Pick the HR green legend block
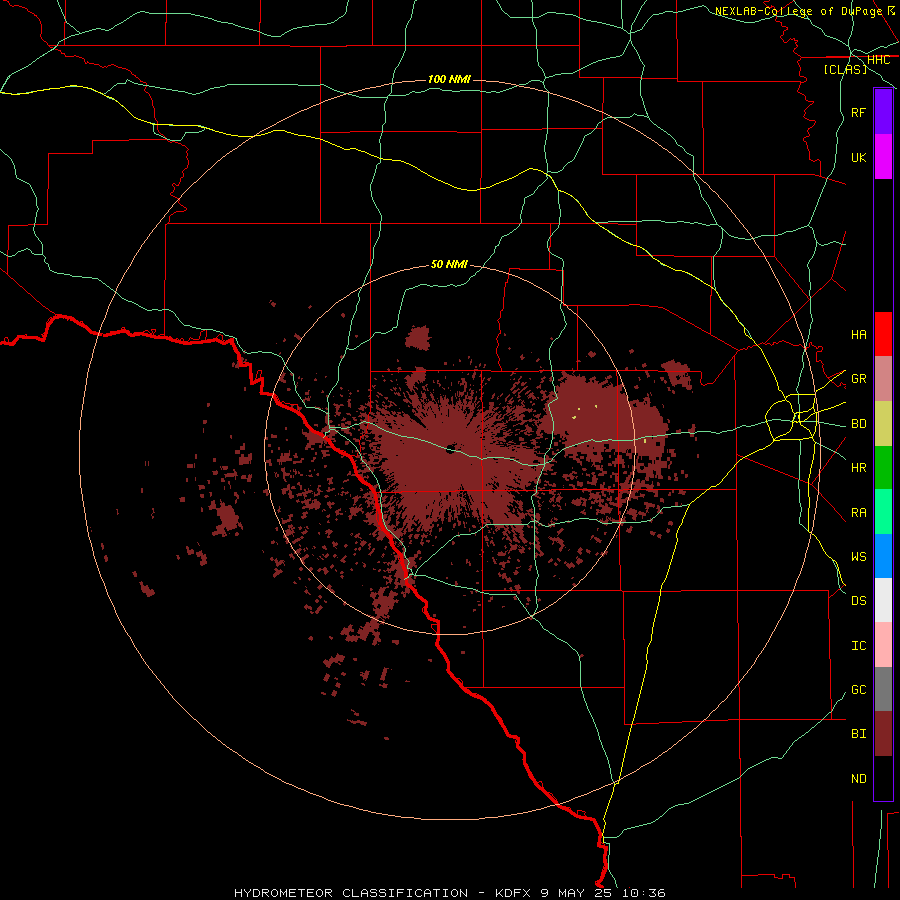900x900 pixels. coord(883,468)
